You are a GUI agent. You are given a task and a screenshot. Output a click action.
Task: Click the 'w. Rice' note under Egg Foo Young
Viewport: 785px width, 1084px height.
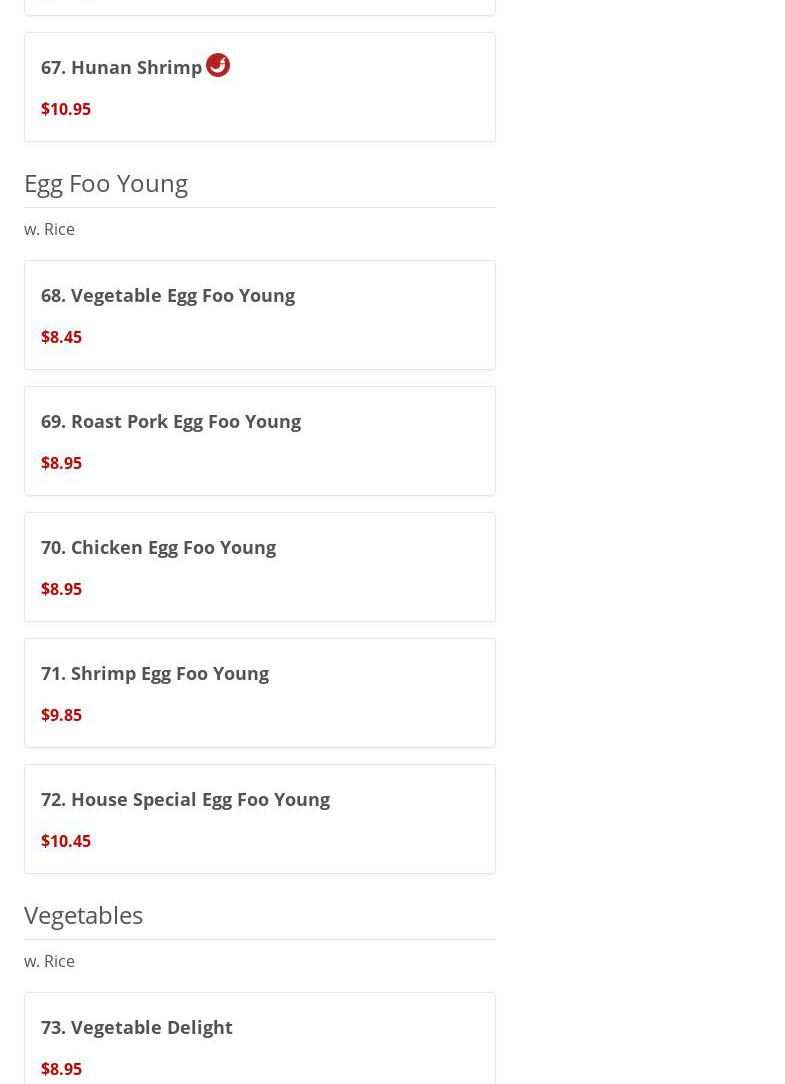[49, 229]
